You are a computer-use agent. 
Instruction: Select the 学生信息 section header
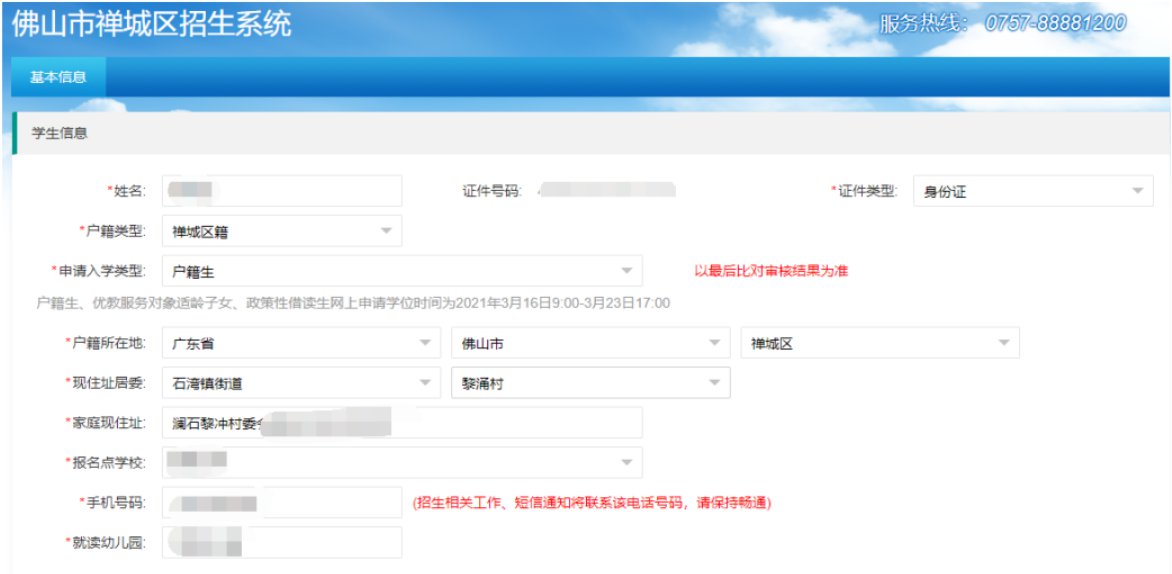[60, 133]
